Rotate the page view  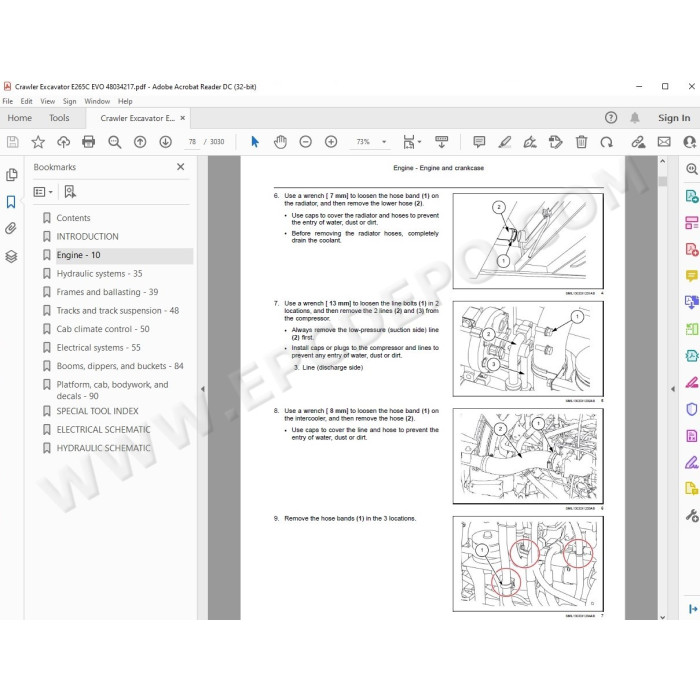click(x=606, y=142)
